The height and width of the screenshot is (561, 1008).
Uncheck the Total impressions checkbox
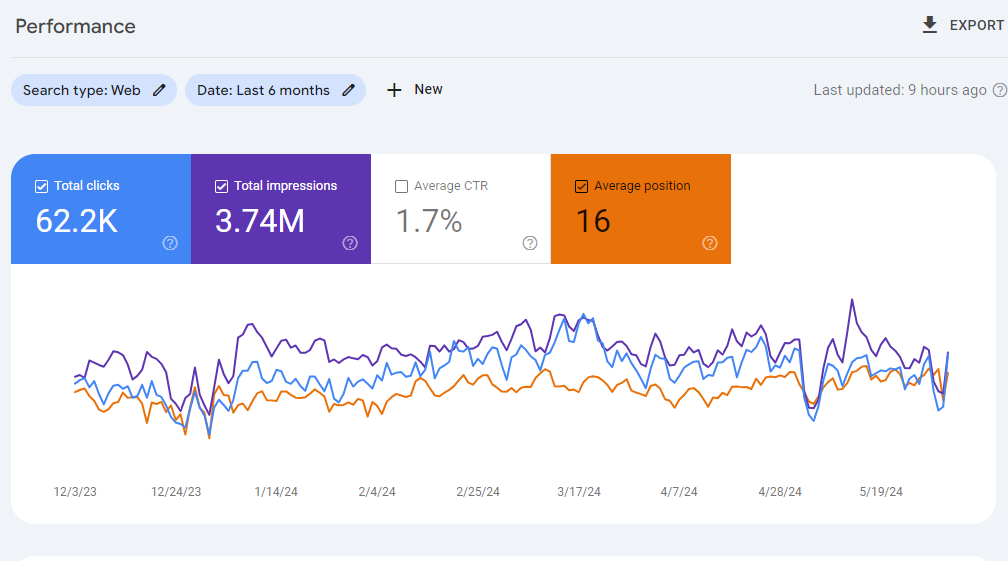coord(221,186)
